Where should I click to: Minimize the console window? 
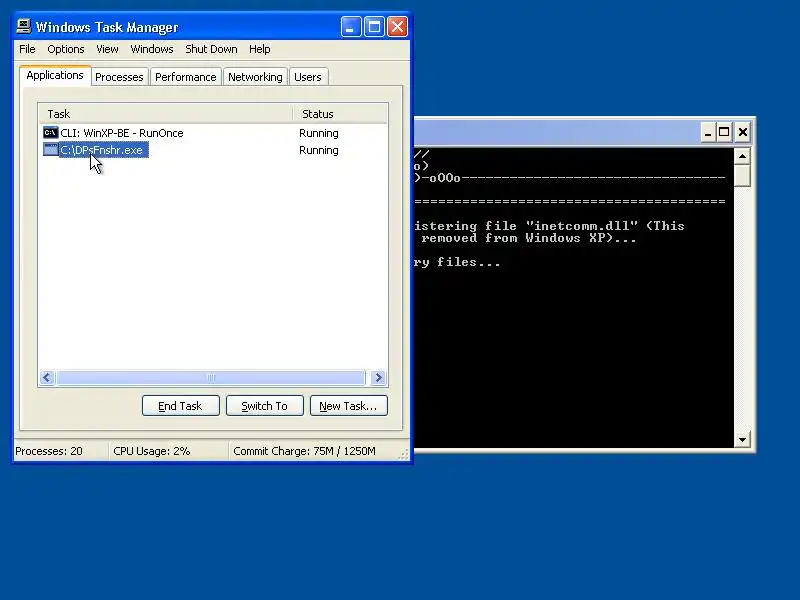click(707, 133)
